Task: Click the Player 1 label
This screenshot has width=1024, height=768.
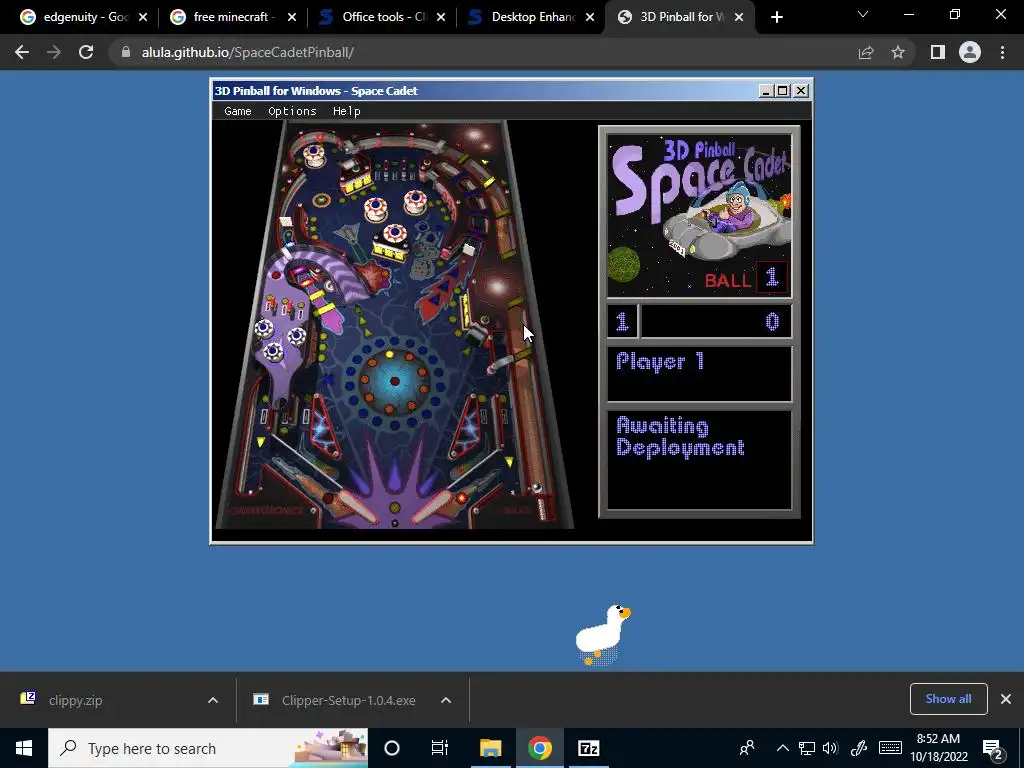Action: click(660, 361)
